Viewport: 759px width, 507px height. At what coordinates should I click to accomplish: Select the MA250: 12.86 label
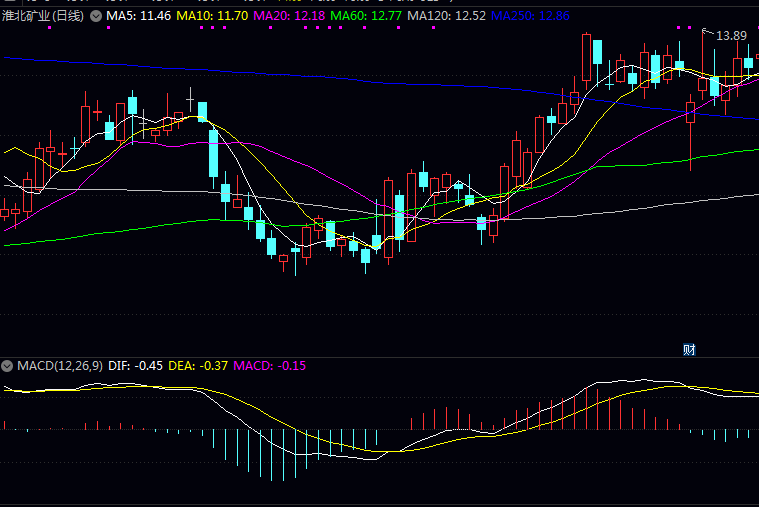point(530,16)
